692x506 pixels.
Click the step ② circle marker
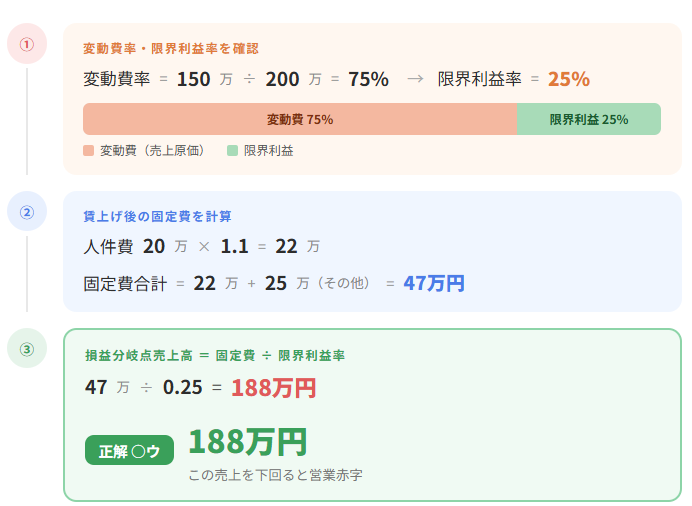click(27, 211)
